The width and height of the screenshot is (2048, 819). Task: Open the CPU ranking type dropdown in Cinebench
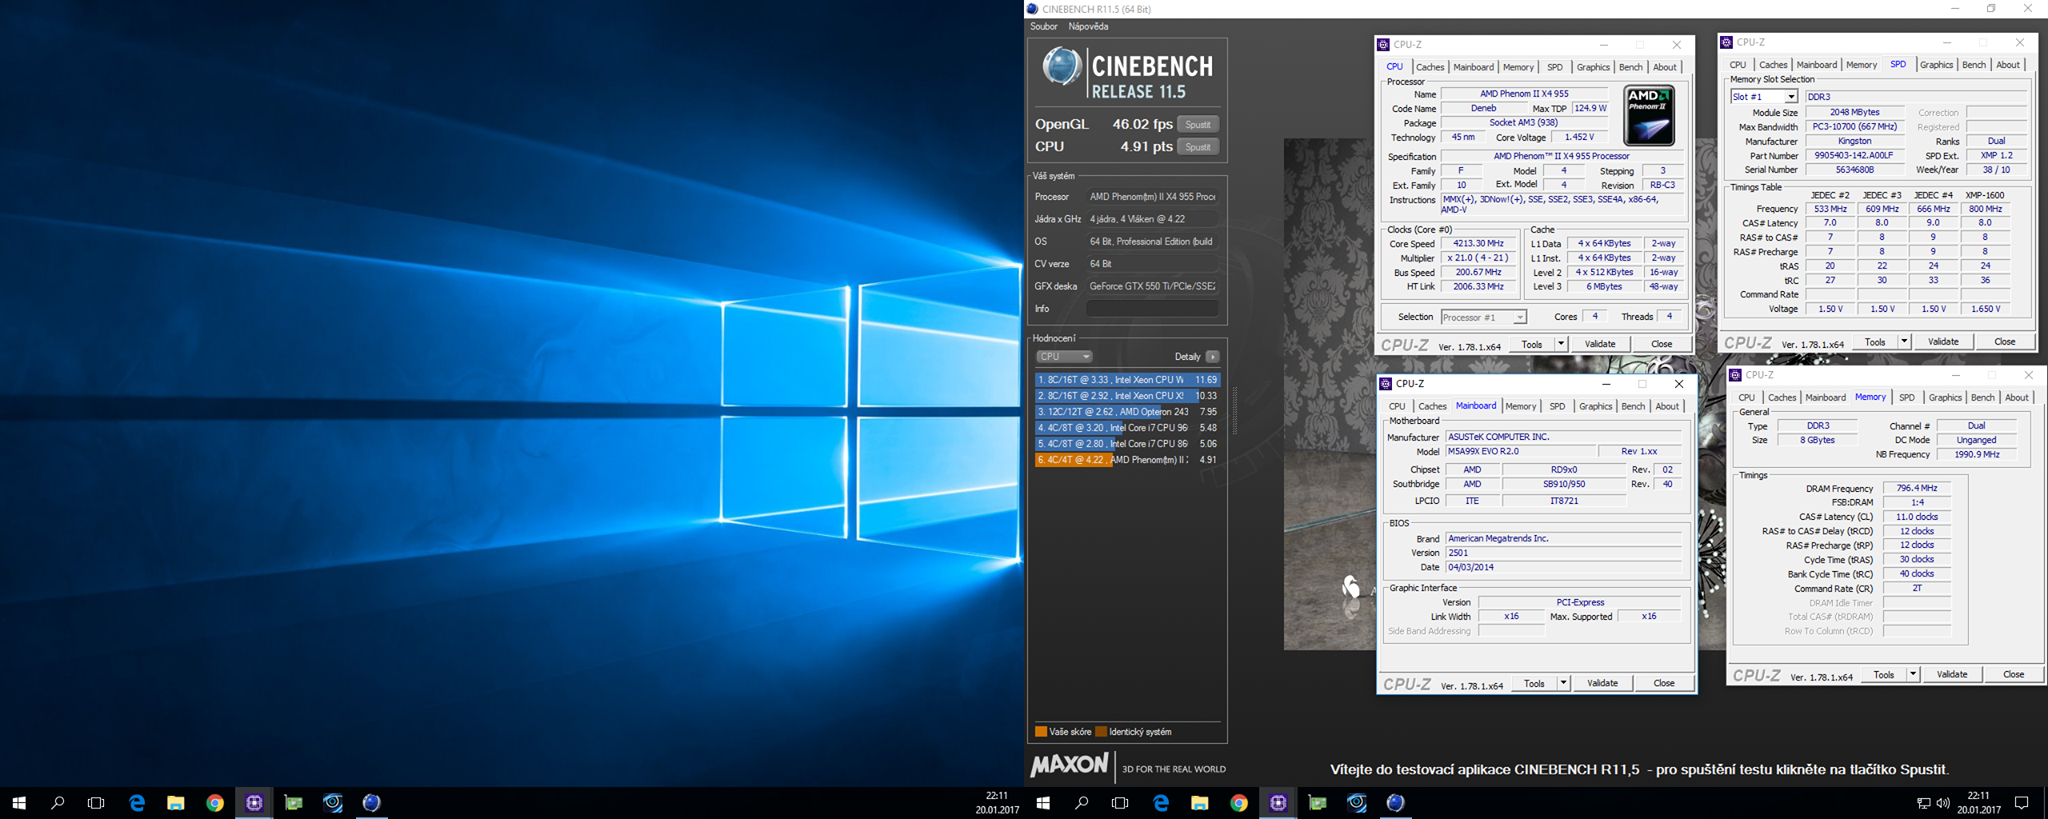[x=1064, y=357]
